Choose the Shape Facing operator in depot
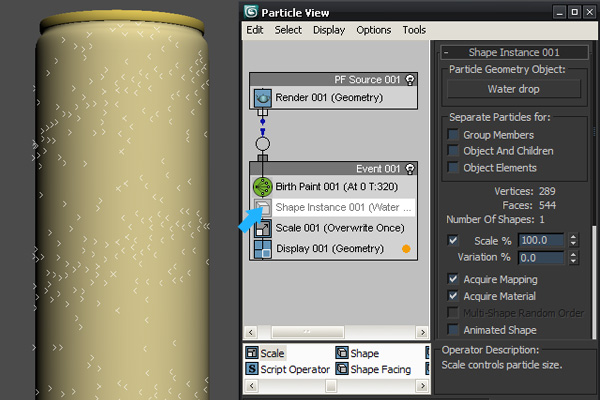 (x=342, y=370)
